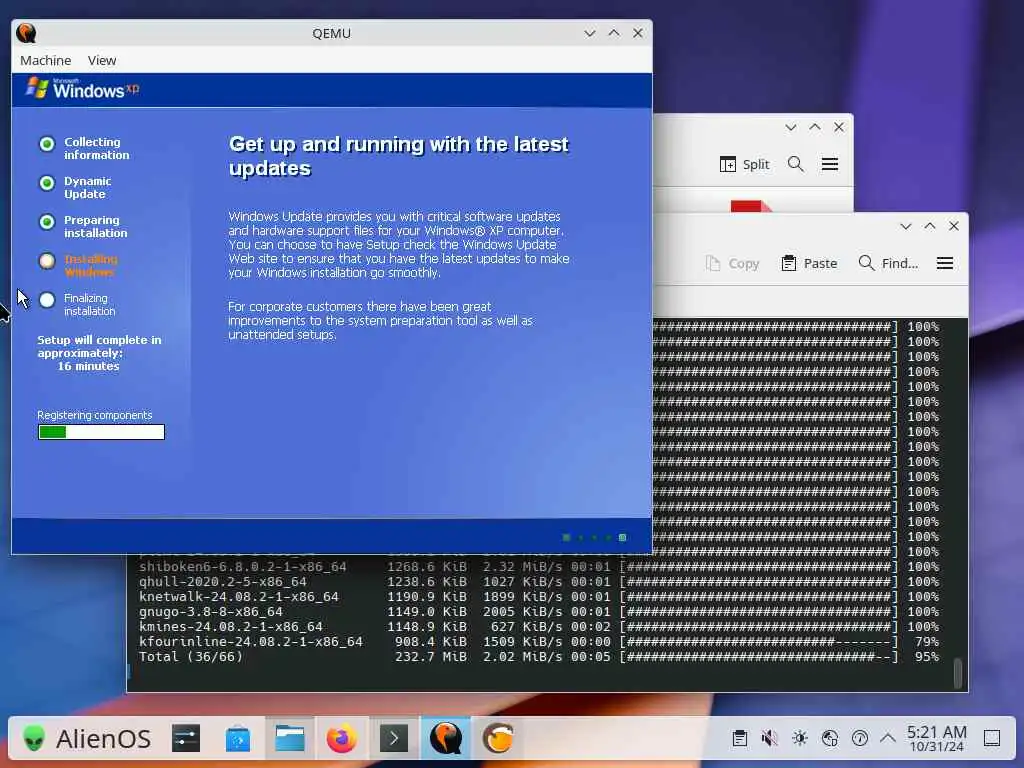The width and height of the screenshot is (1024, 768).
Task: Click the shiboken6-6.8.0.2-1-x86_64 package line
Action: click(539, 567)
